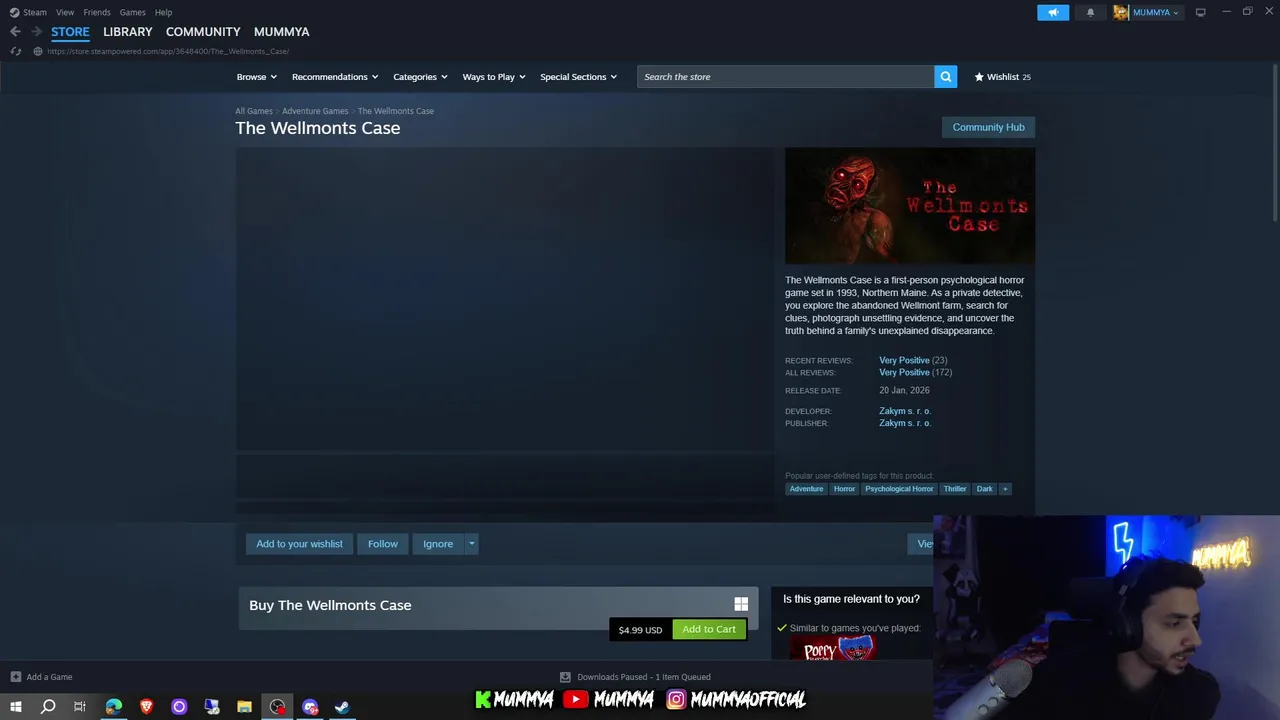Click the Steam logo menu icon

coord(14,12)
